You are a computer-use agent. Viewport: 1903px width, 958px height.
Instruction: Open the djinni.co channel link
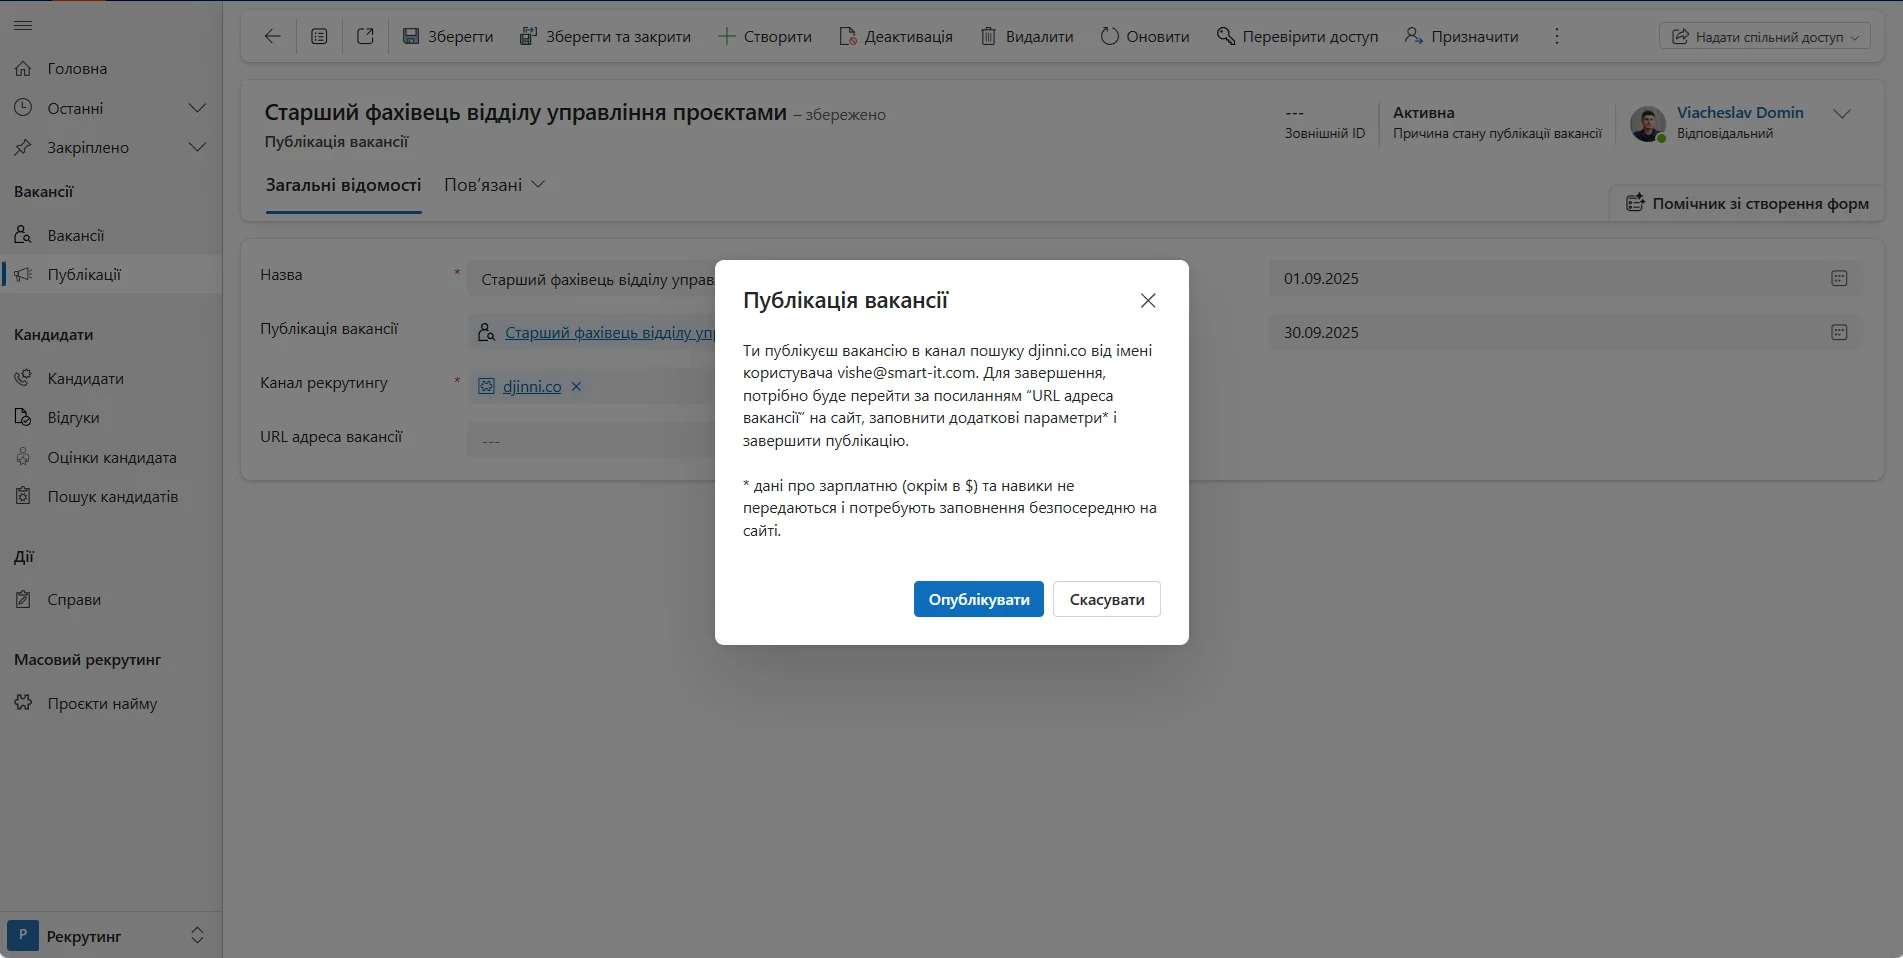[530, 387]
